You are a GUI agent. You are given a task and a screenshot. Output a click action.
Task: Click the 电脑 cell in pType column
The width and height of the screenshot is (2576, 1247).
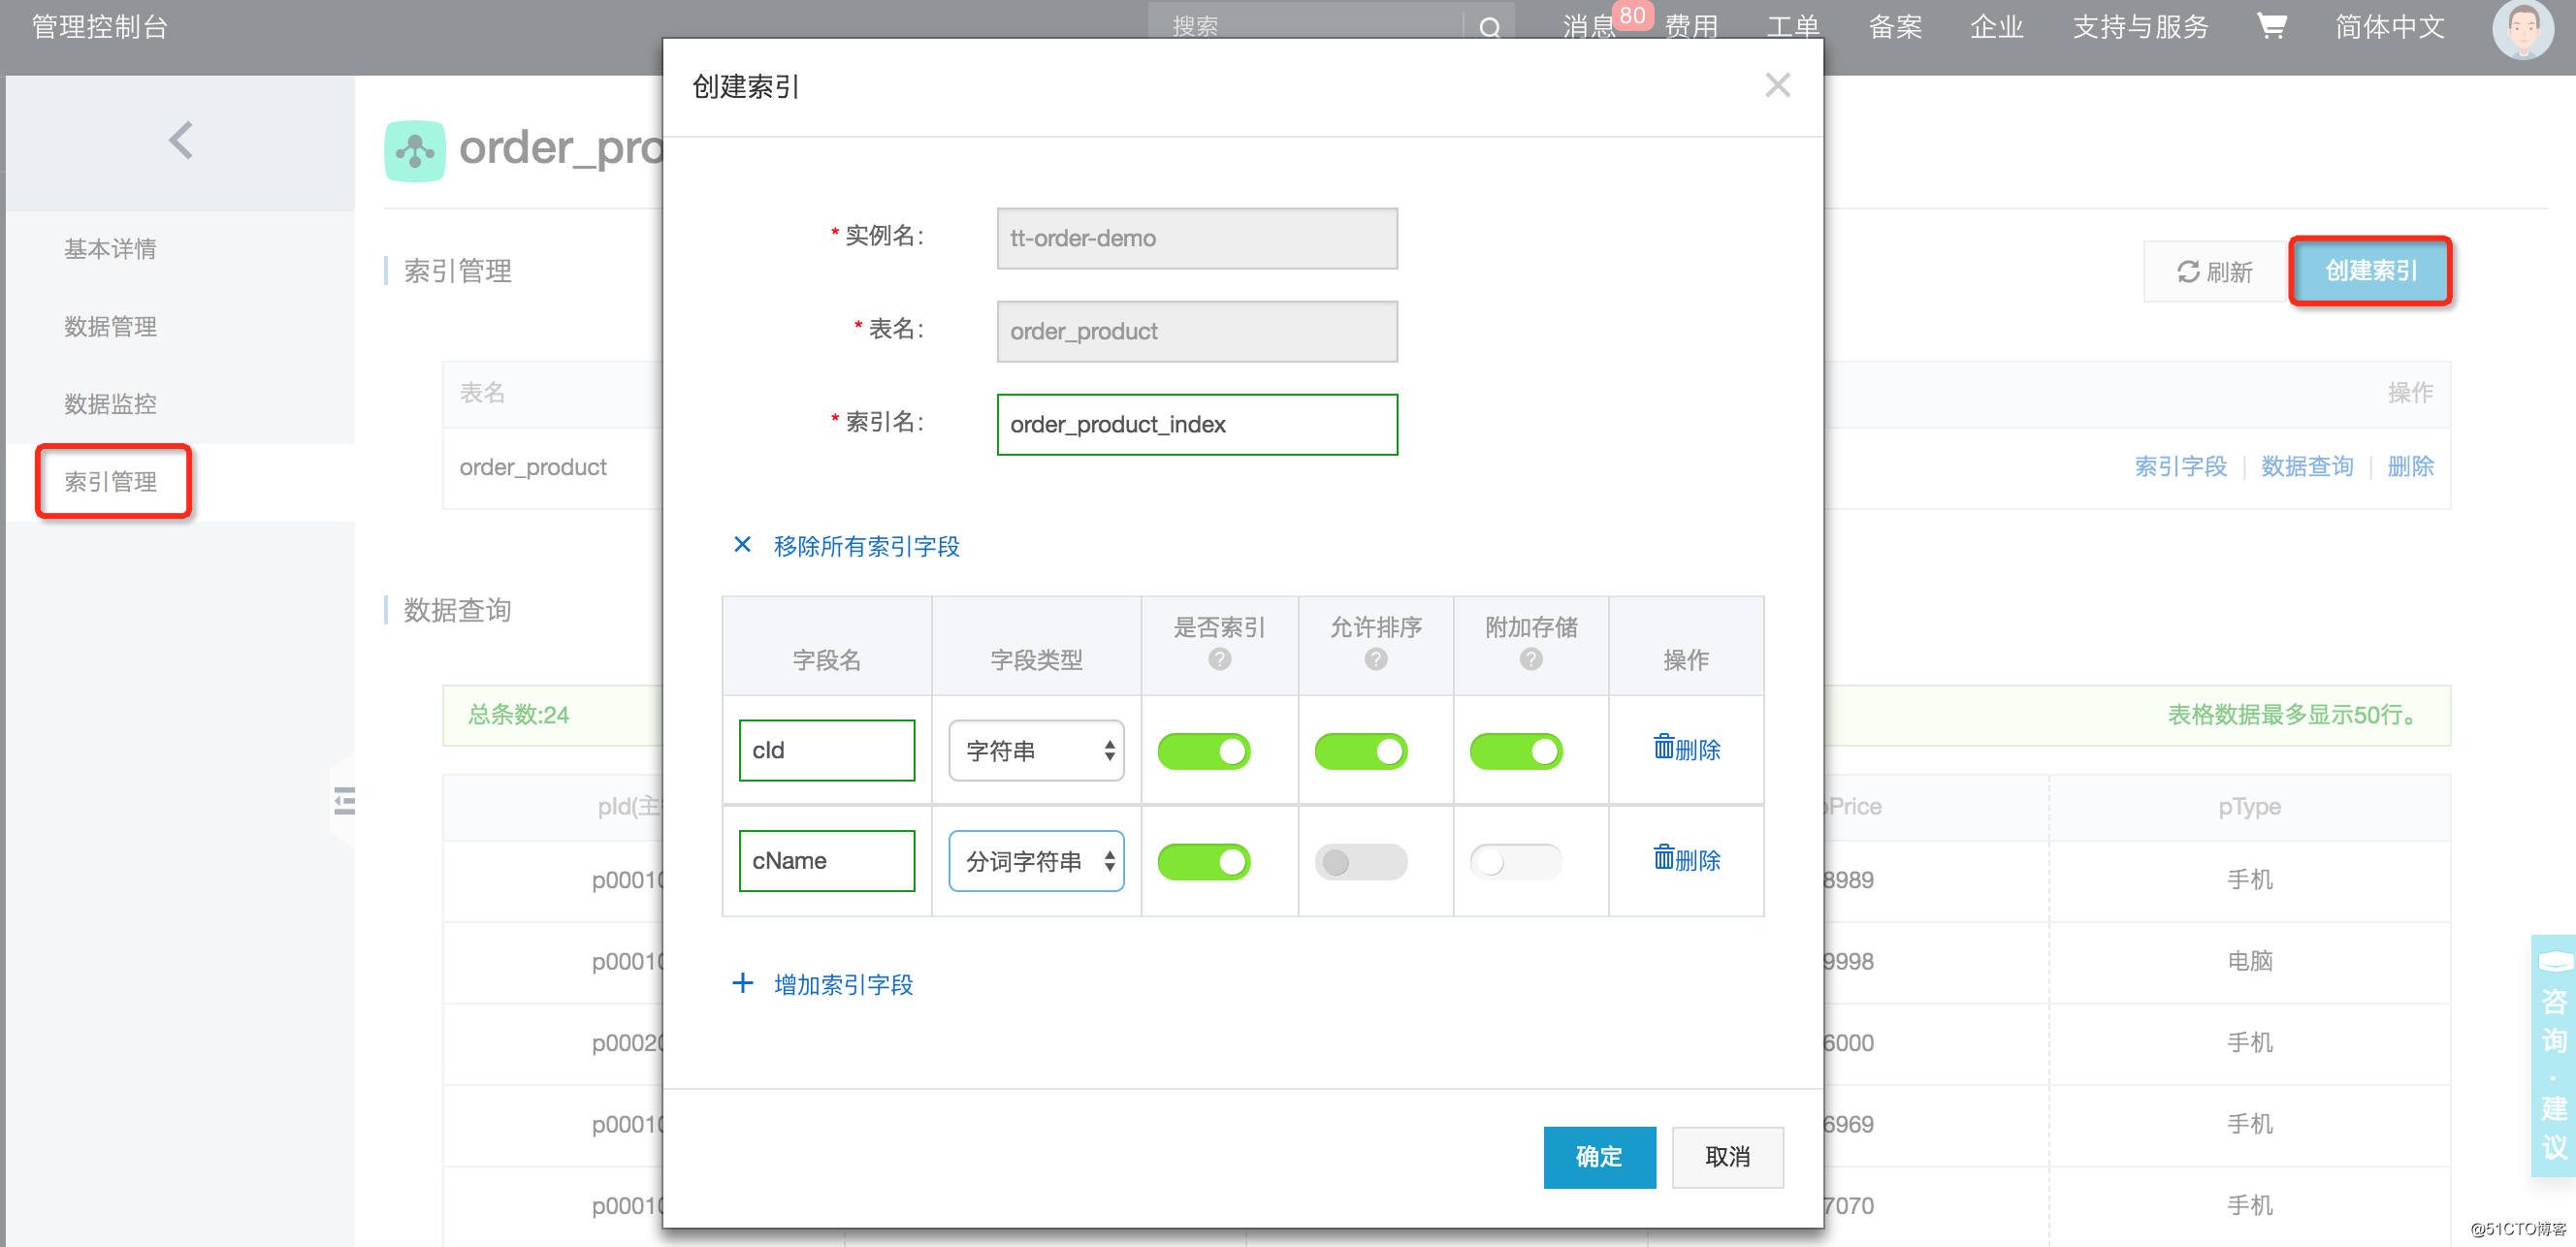2249,961
